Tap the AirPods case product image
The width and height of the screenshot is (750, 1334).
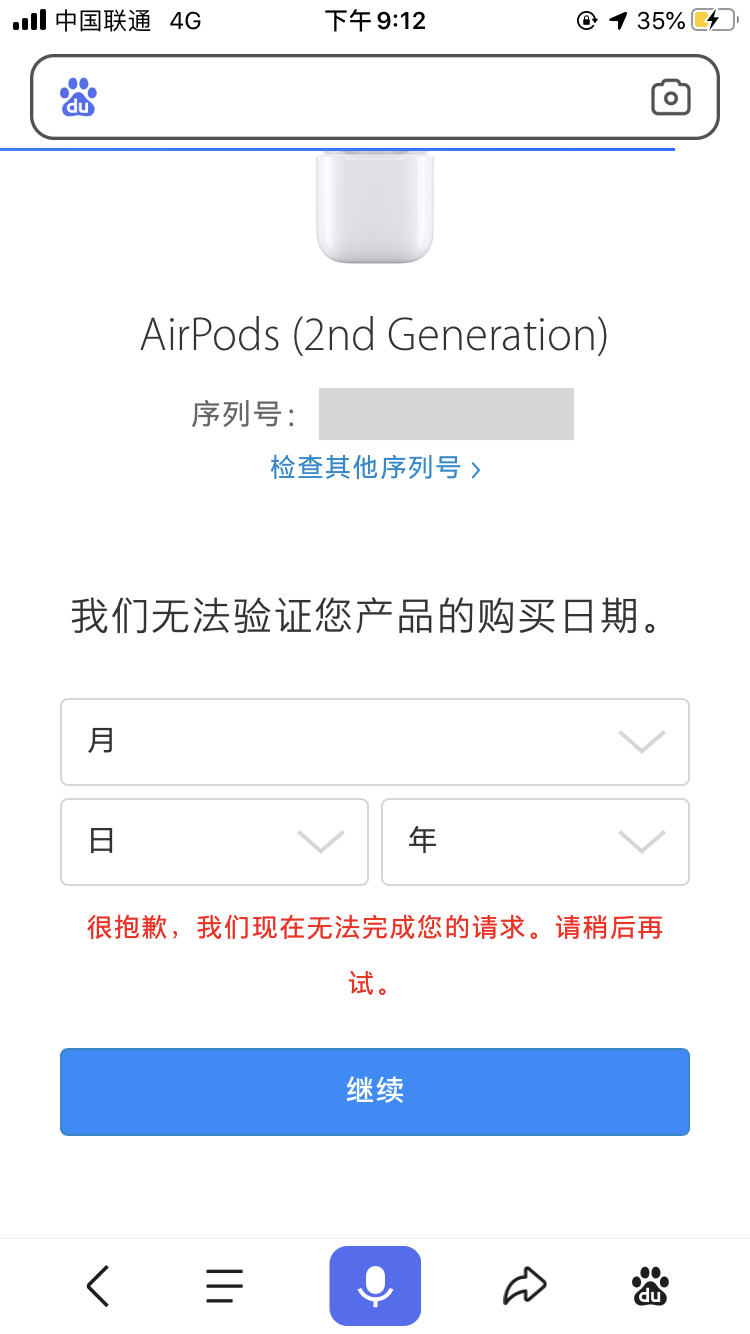pos(375,206)
